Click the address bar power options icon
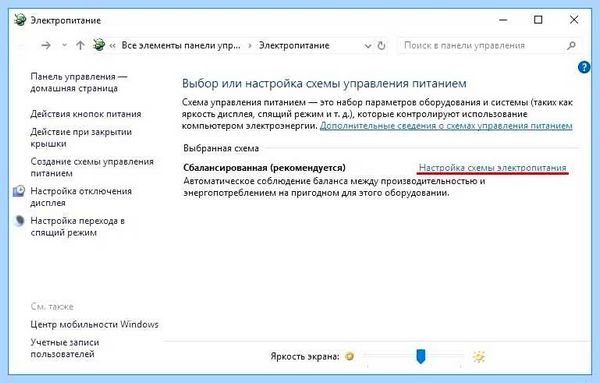The height and width of the screenshot is (383, 600). pyautogui.click(x=99, y=45)
